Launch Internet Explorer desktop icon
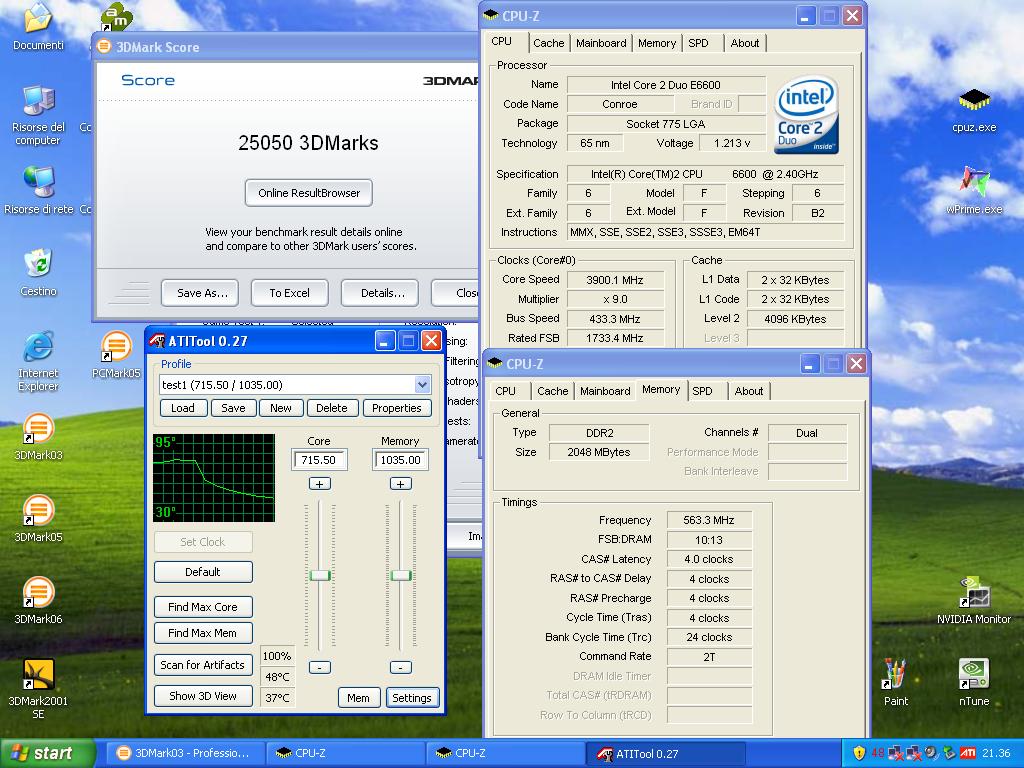1024x768 pixels. pyautogui.click(x=38, y=361)
